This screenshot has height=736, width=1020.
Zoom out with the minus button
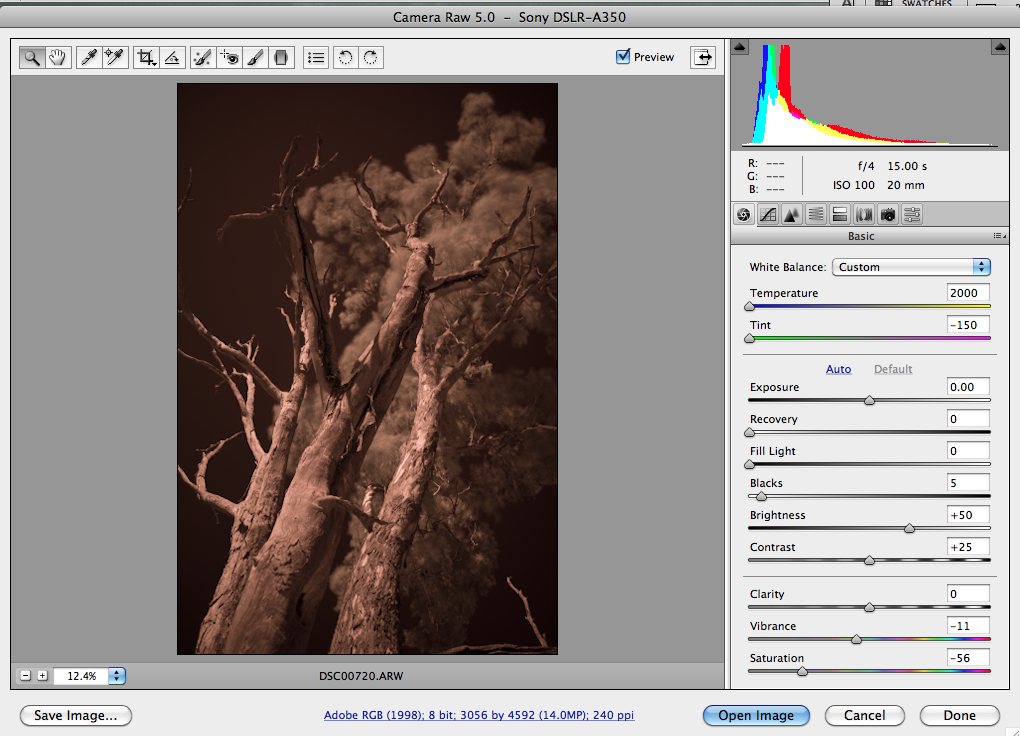[25, 675]
